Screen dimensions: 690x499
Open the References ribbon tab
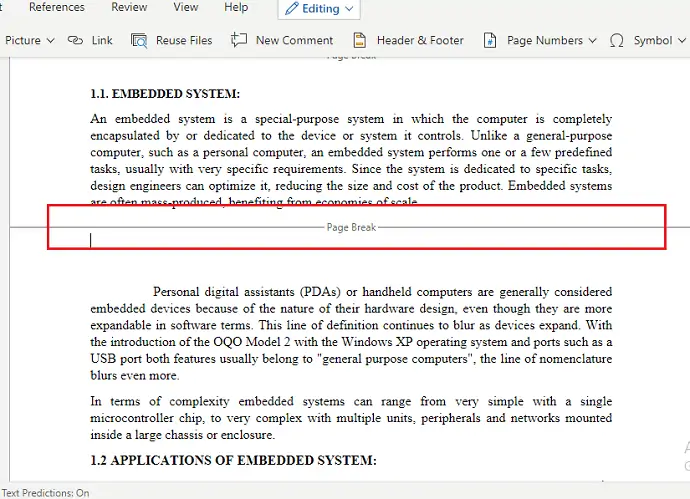(x=56, y=7)
